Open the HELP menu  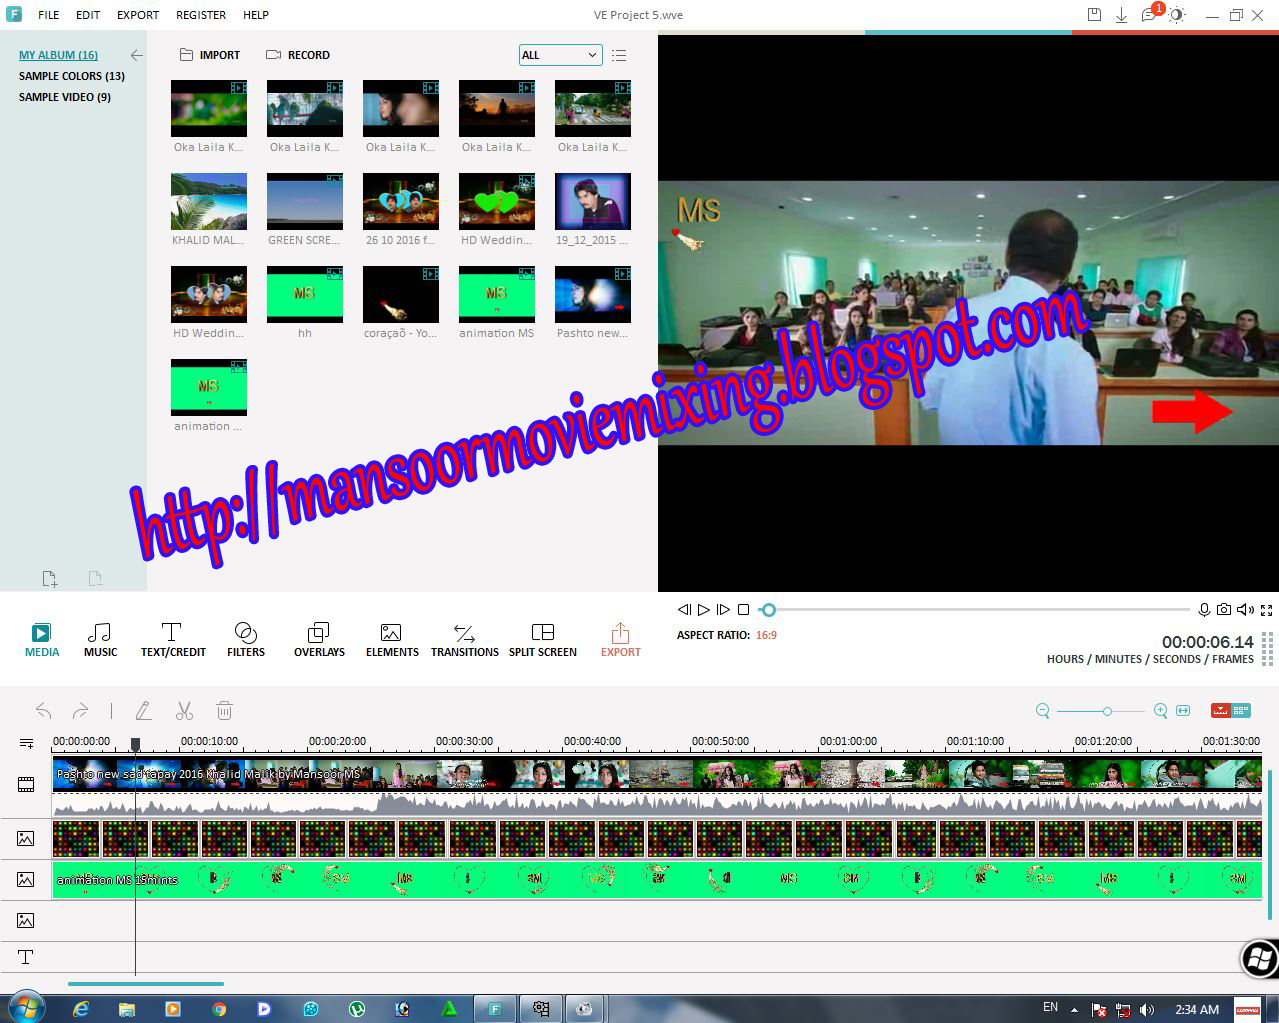pyautogui.click(x=256, y=15)
